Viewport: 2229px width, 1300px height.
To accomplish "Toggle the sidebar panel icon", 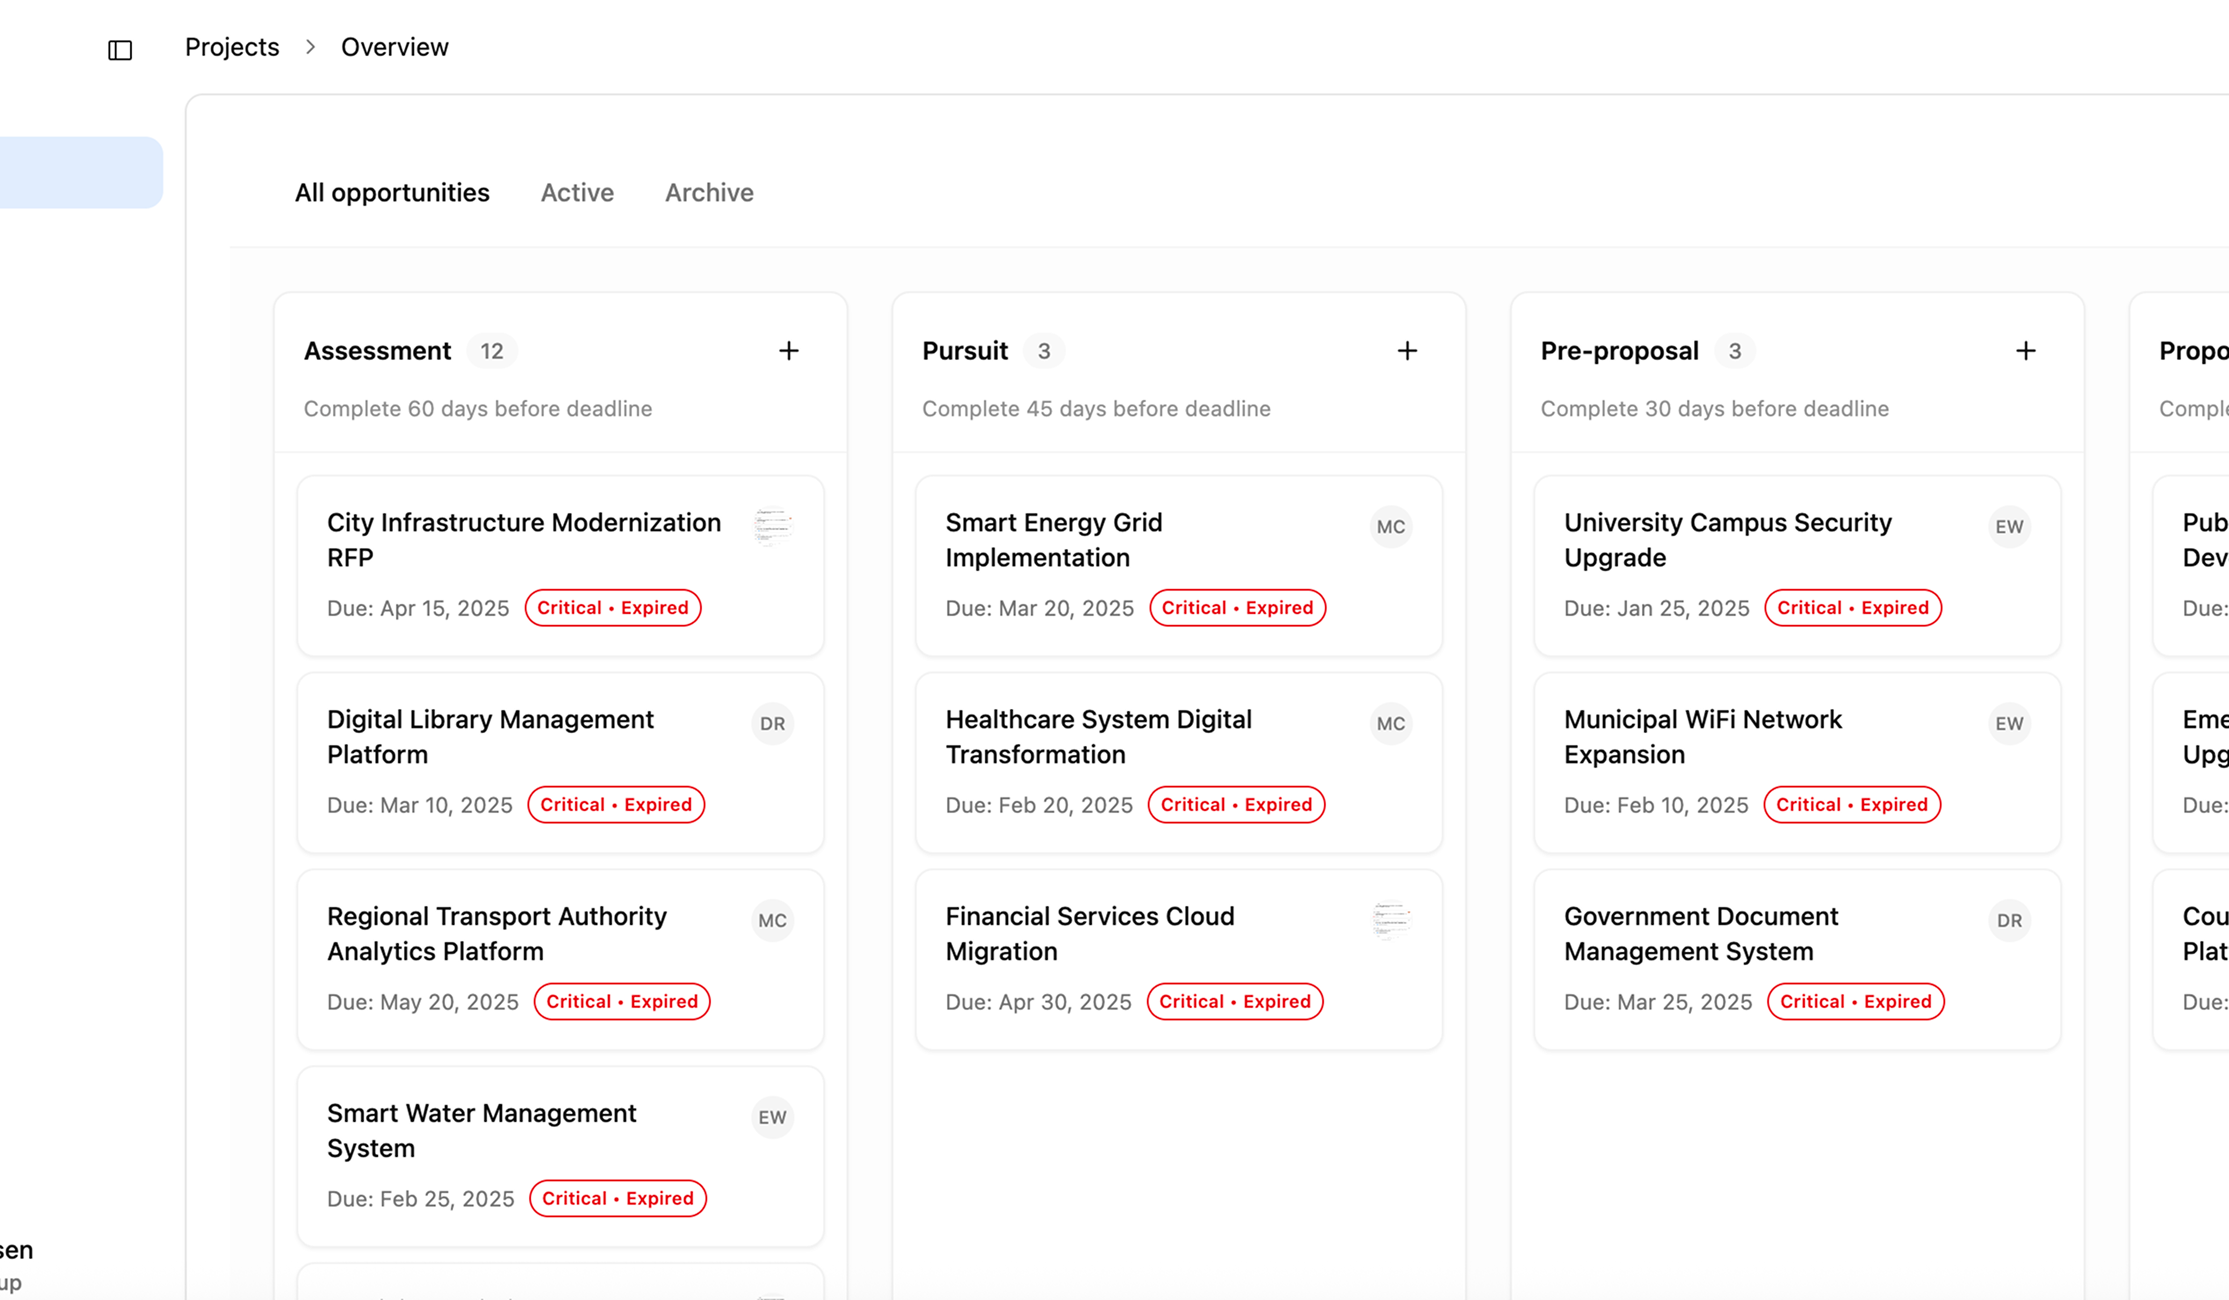I will click(x=120, y=50).
